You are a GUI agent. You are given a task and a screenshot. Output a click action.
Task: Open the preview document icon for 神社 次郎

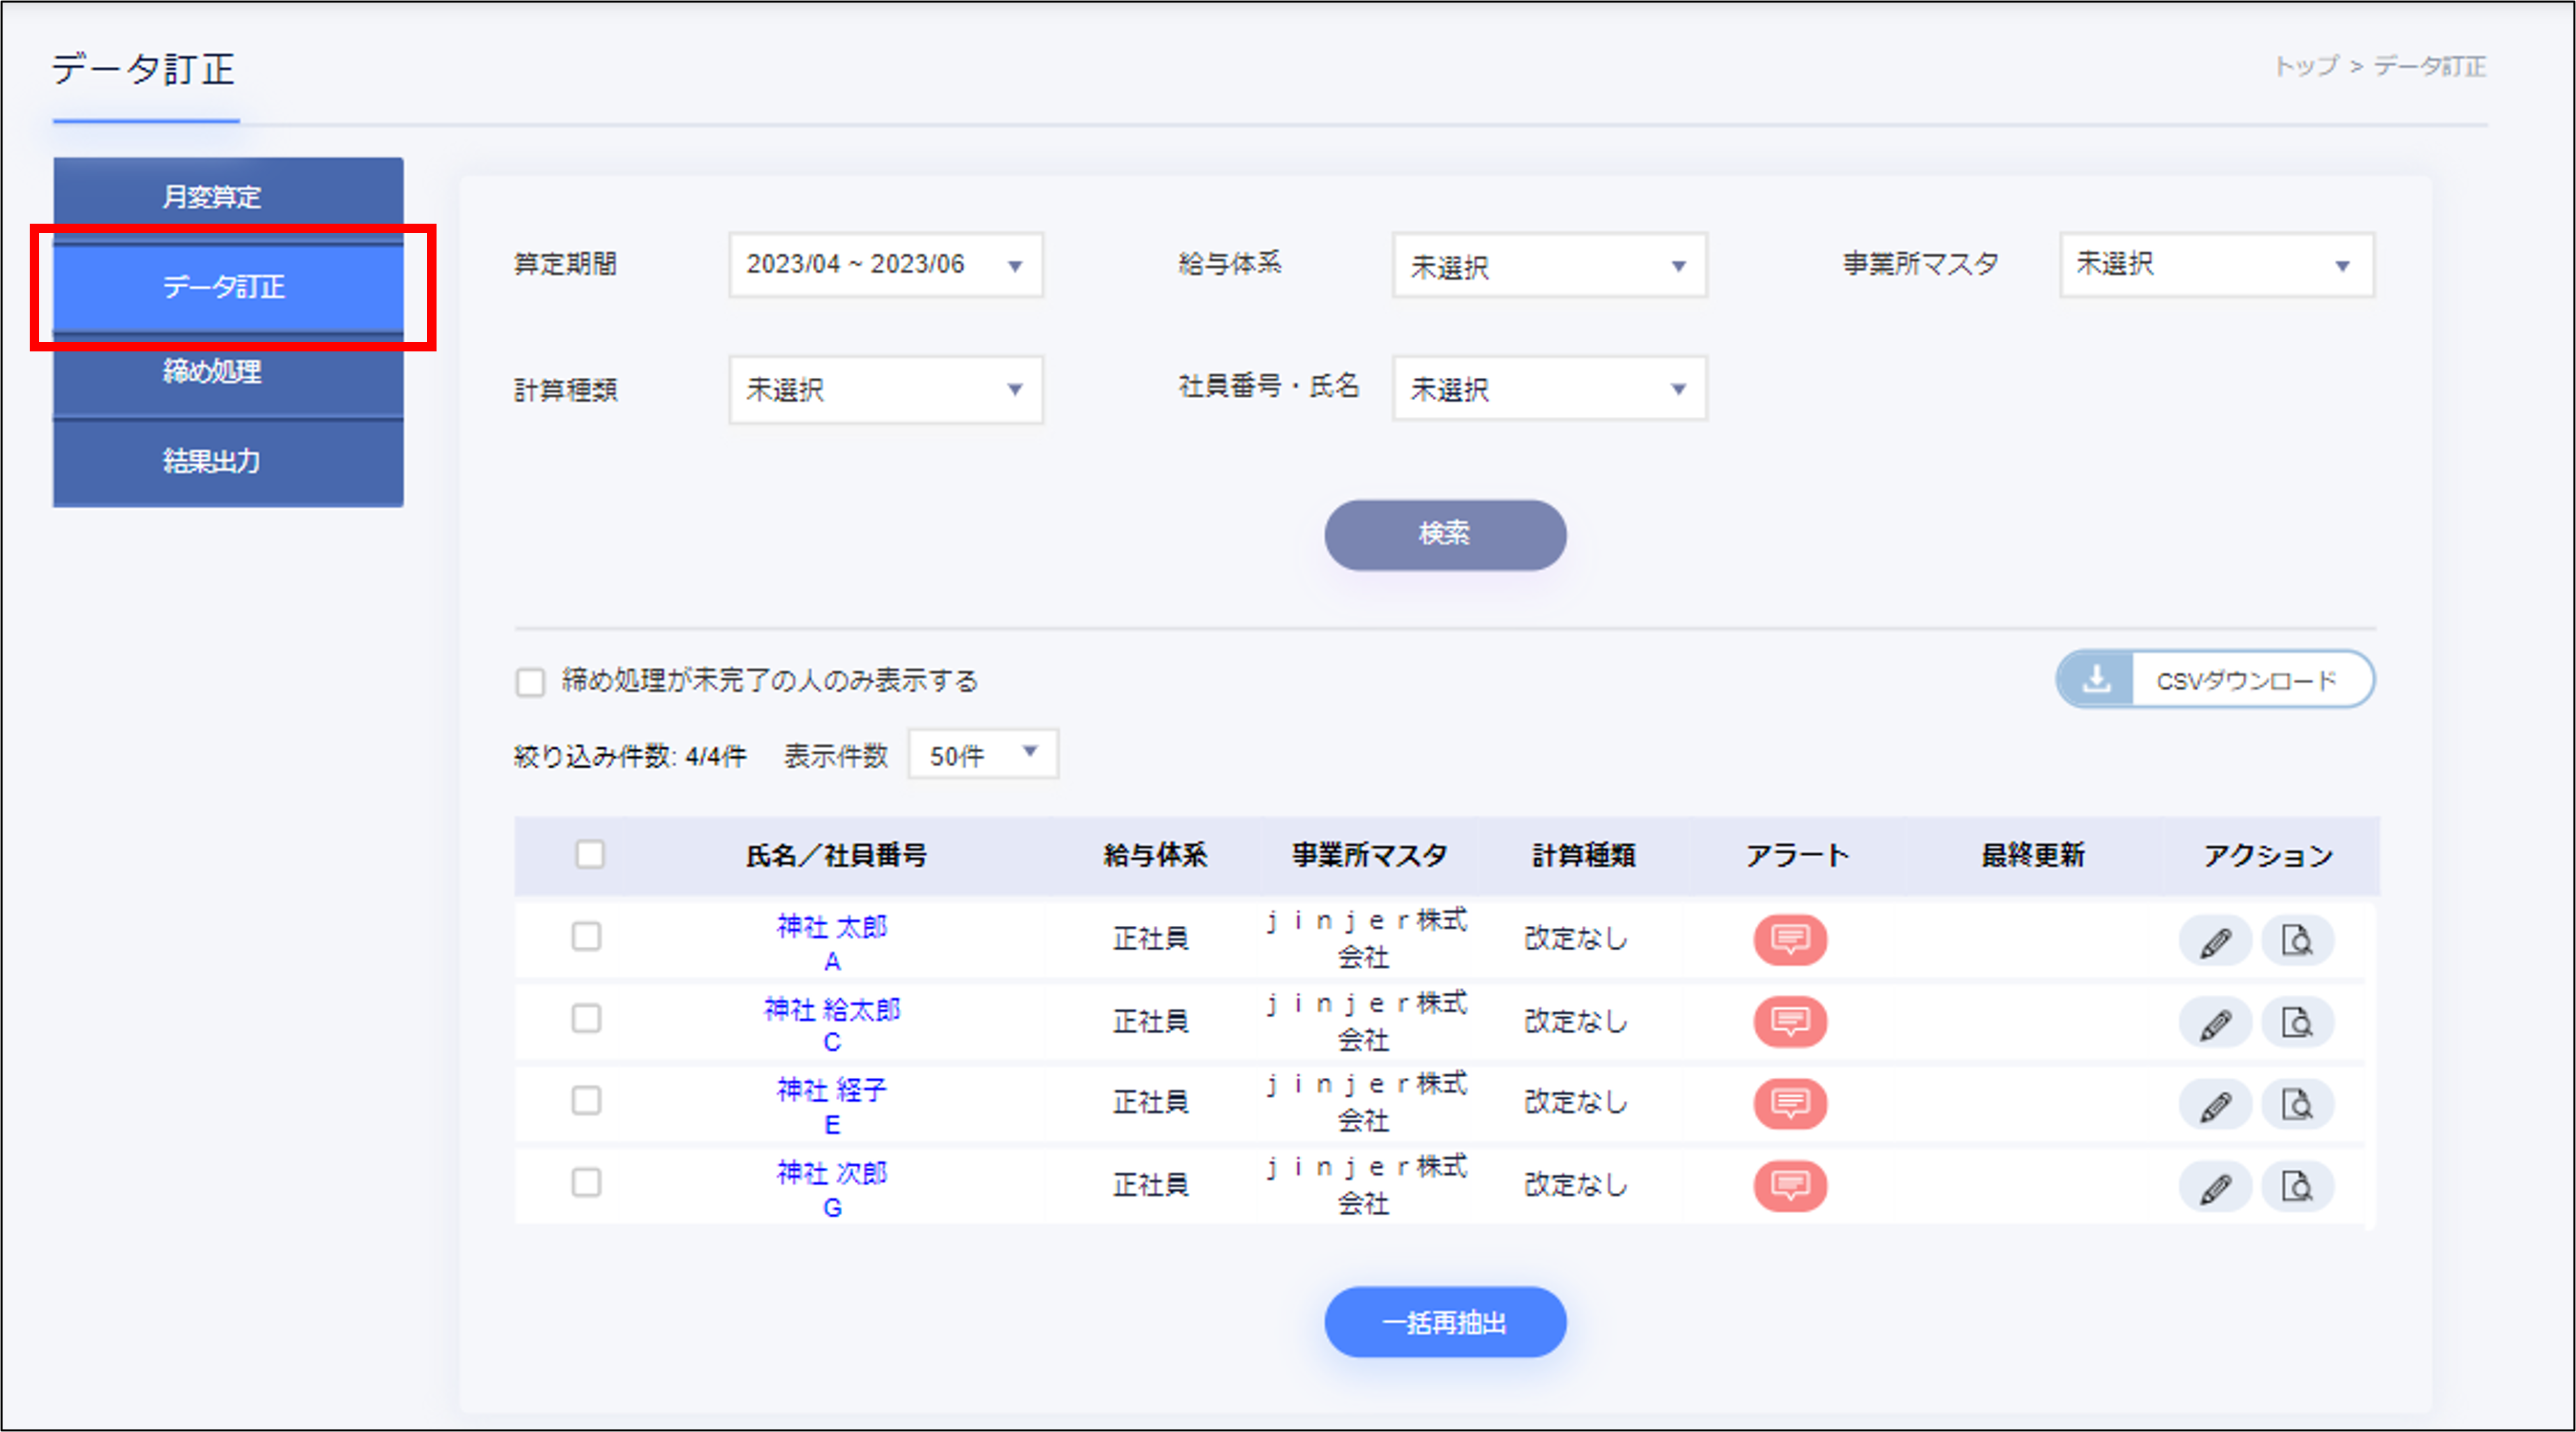(x=2297, y=1187)
